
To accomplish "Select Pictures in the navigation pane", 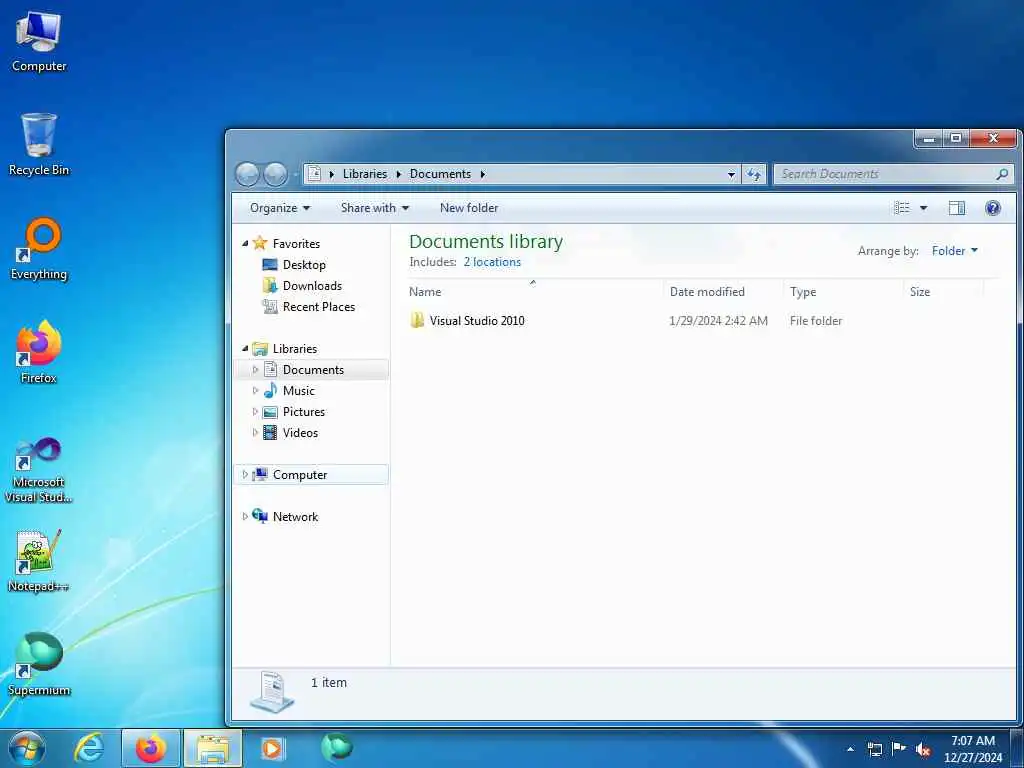I will point(304,411).
